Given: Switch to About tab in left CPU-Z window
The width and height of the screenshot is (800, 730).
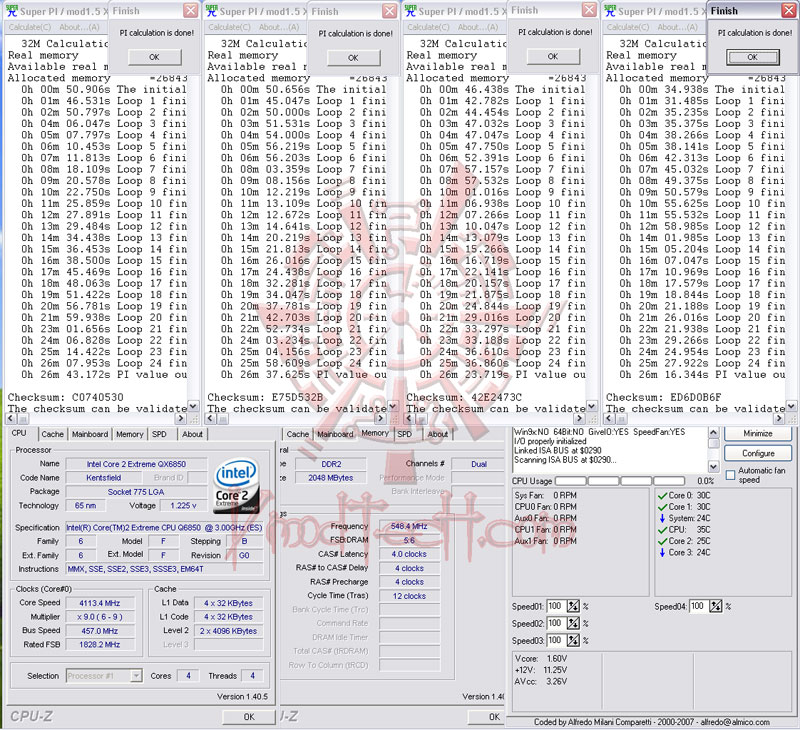Looking at the screenshot, I should click(x=192, y=434).
